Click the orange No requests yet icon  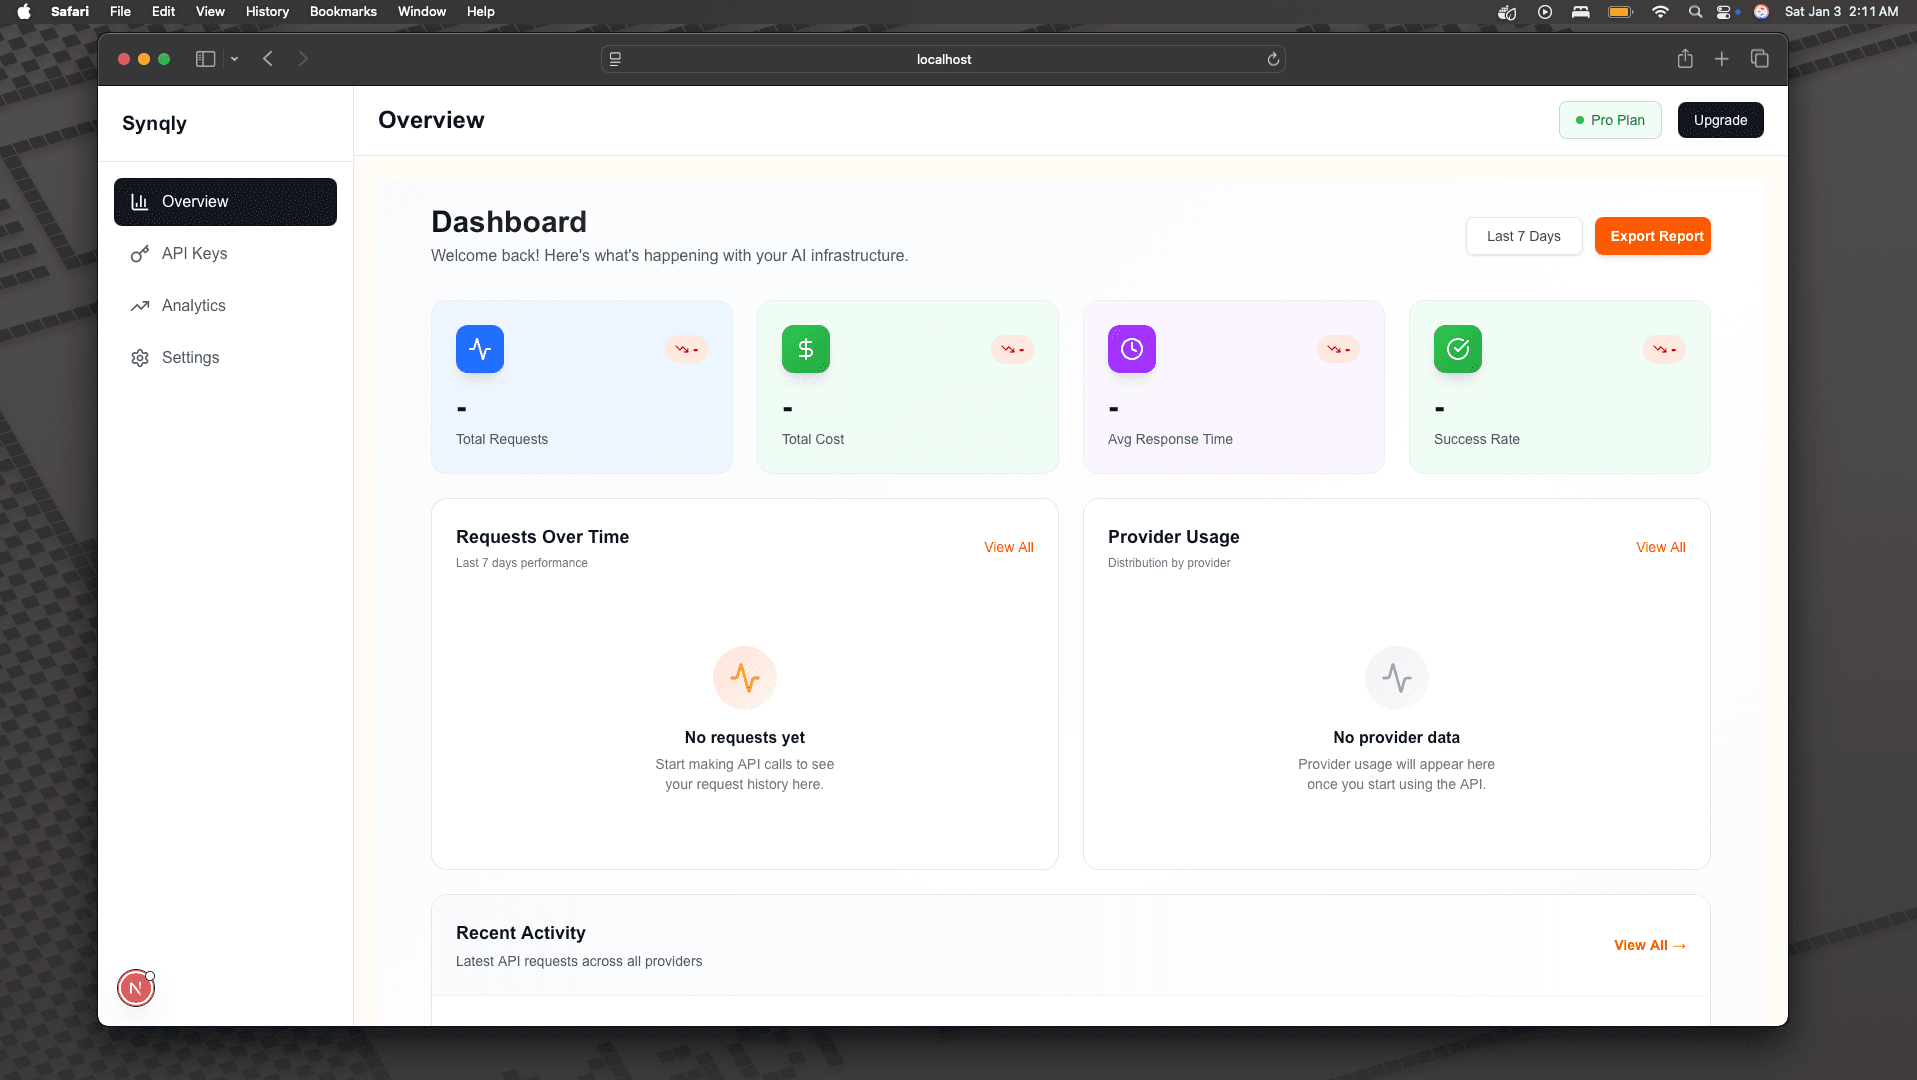[x=745, y=678]
